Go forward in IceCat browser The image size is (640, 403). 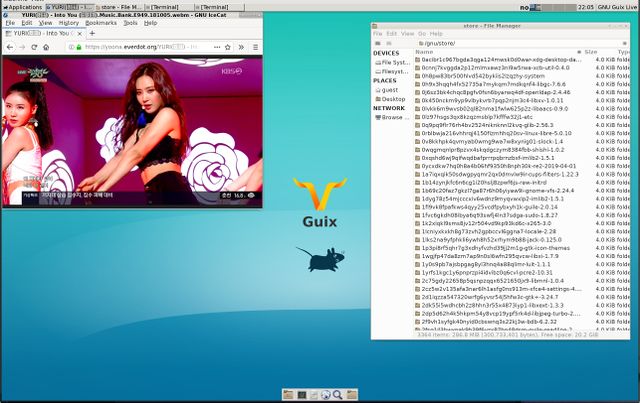pyautogui.click(x=22, y=47)
